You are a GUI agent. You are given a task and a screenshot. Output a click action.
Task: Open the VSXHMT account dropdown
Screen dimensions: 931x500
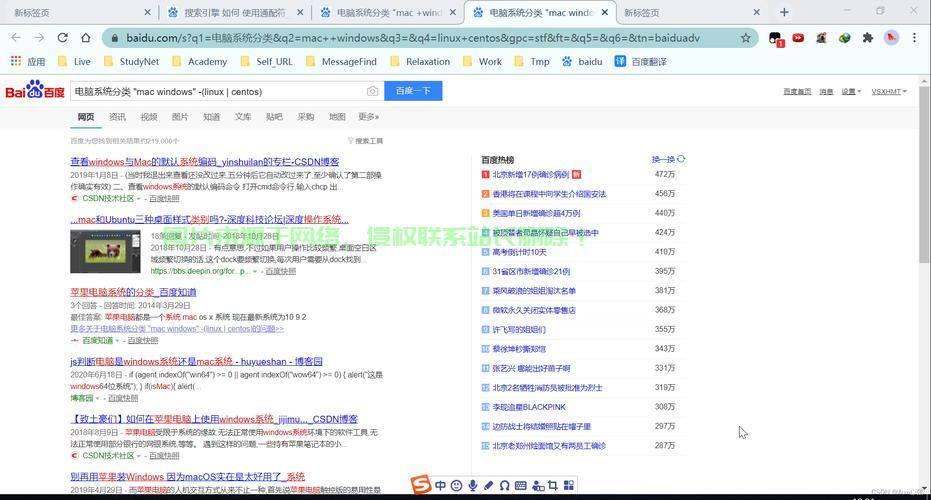tap(889, 91)
